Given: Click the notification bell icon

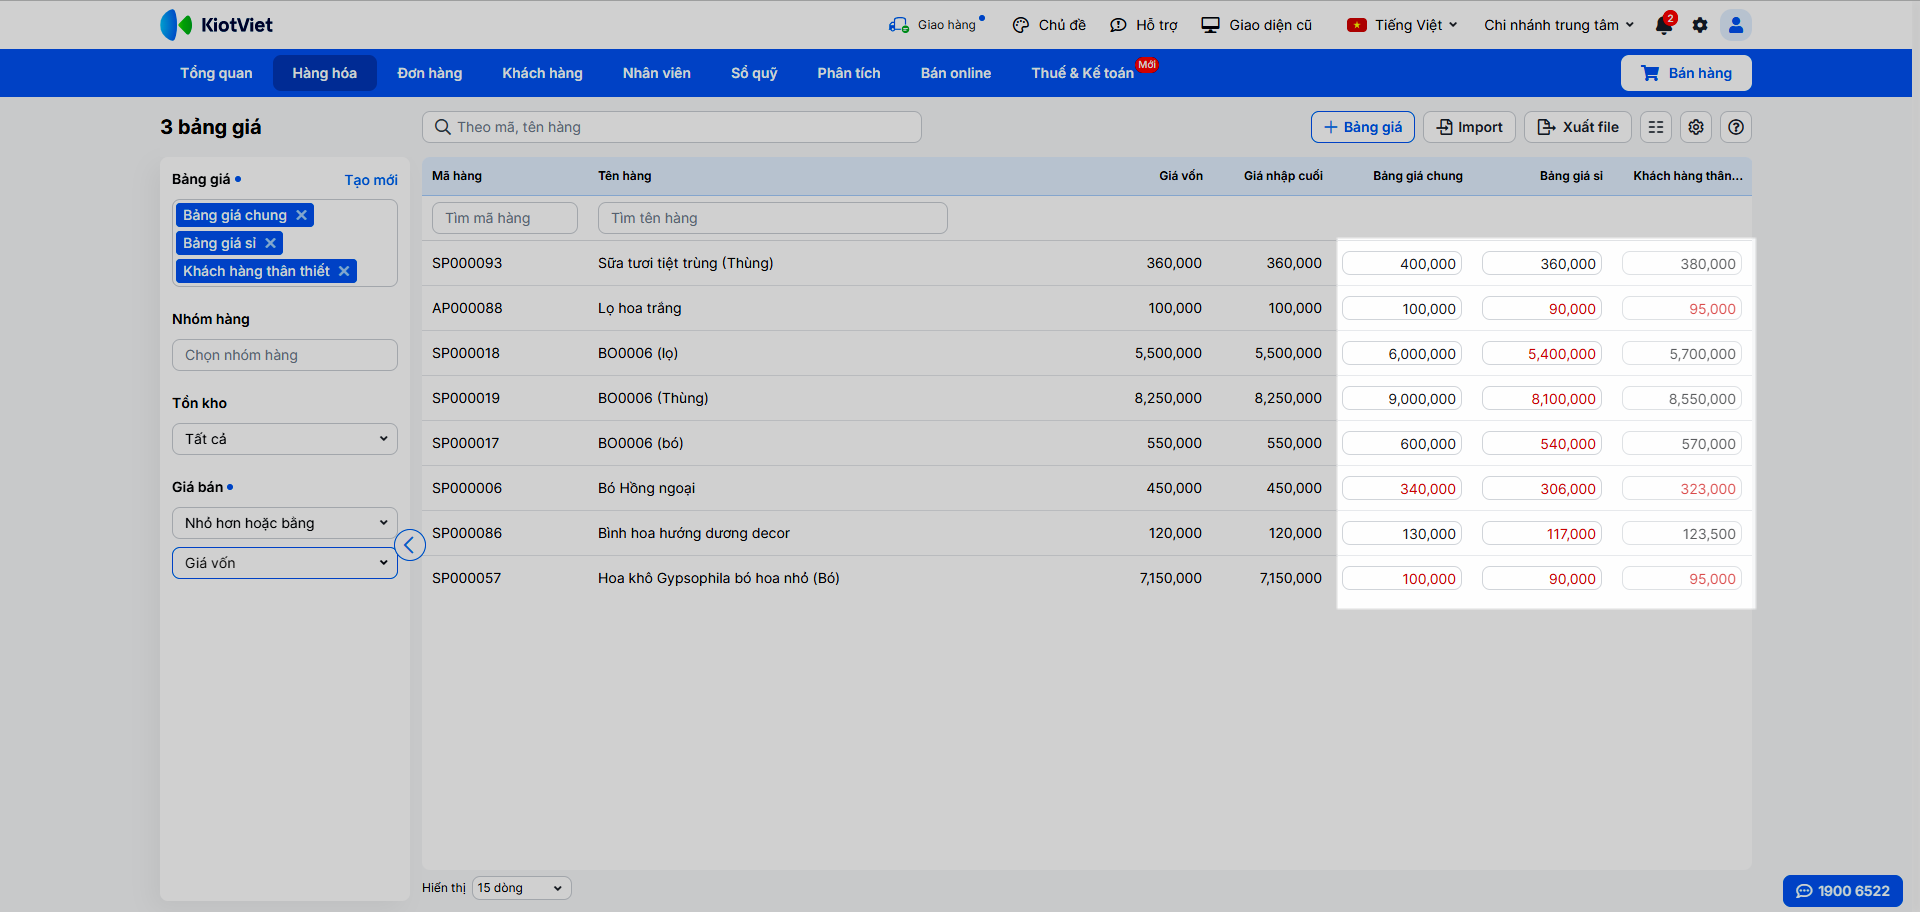Looking at the screenshot, I should [x=1664, y=25].
